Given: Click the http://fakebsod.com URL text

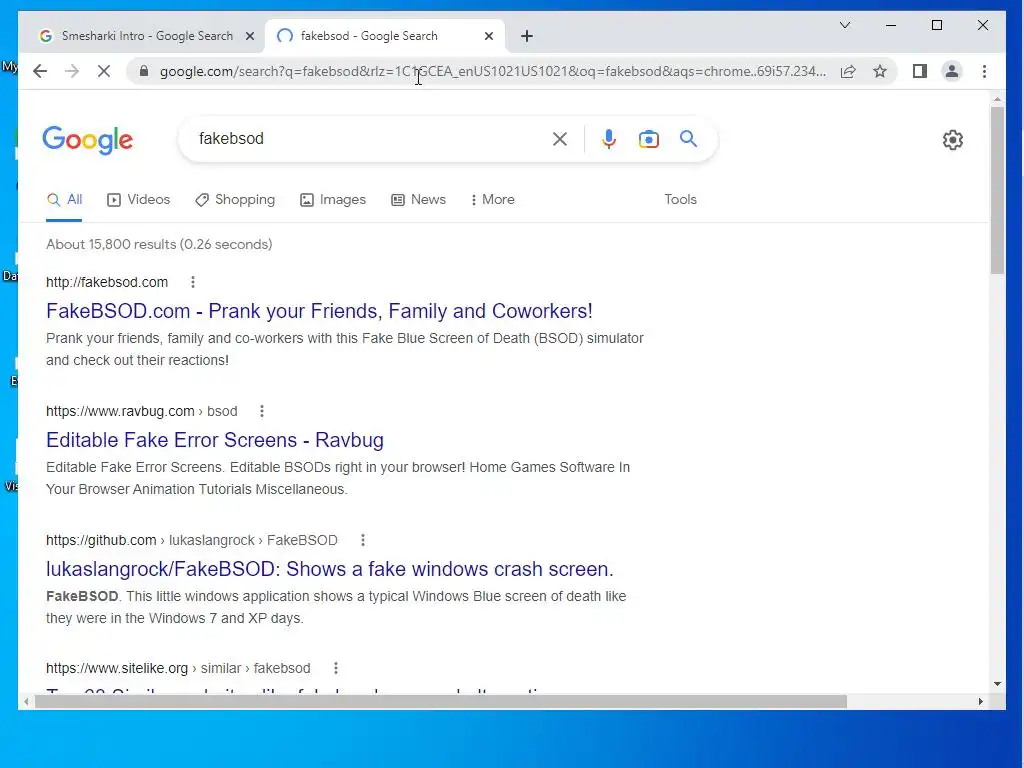Looking at the screenshot, I should coord(107,282).
